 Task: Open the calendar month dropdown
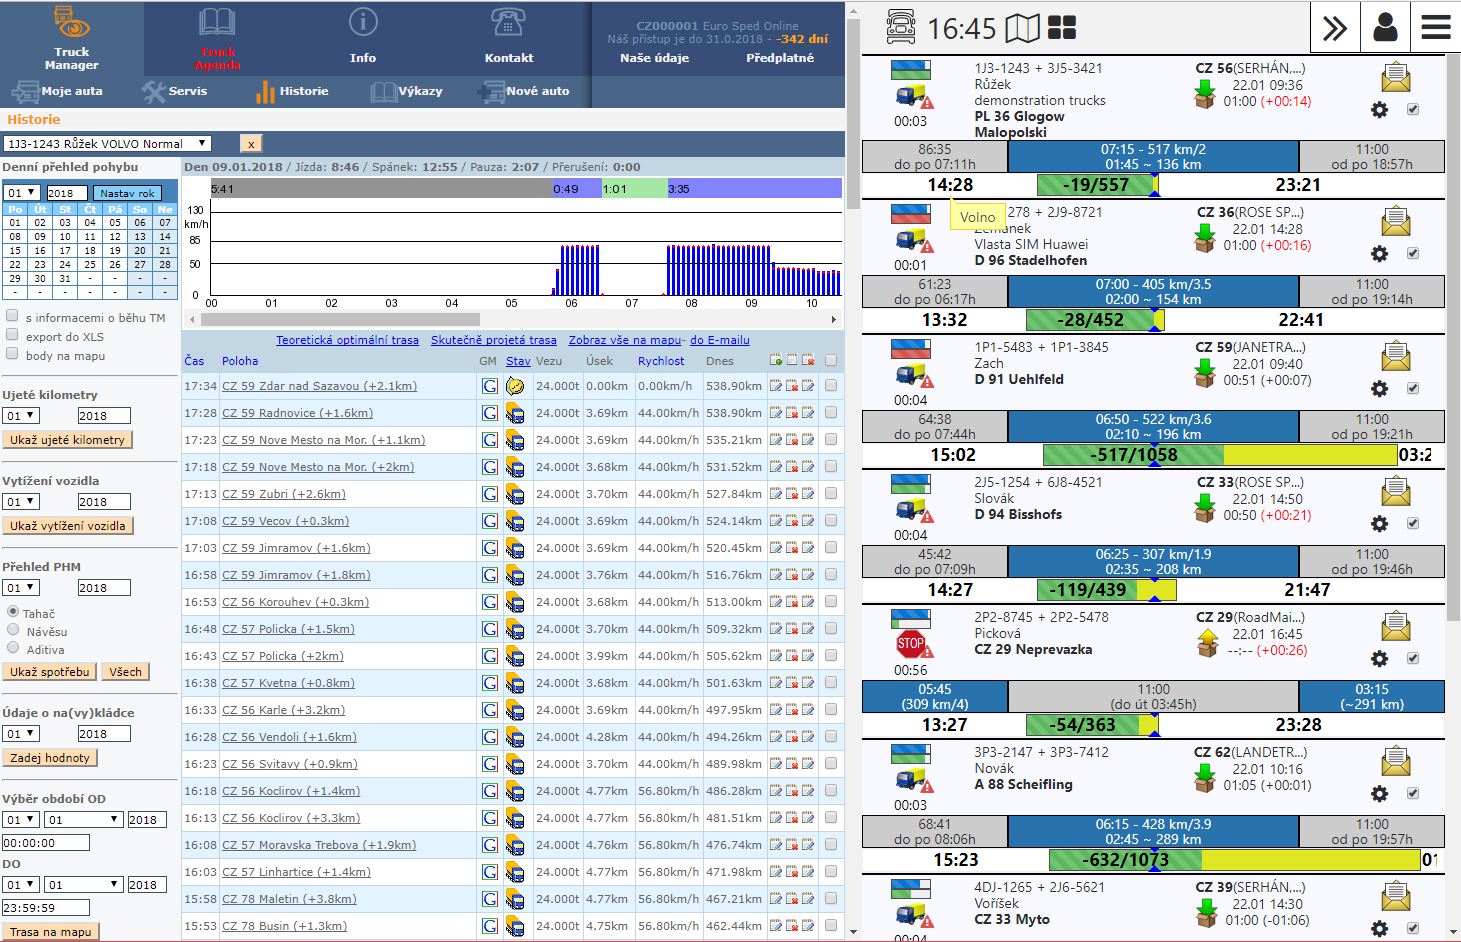pos(21,193)
